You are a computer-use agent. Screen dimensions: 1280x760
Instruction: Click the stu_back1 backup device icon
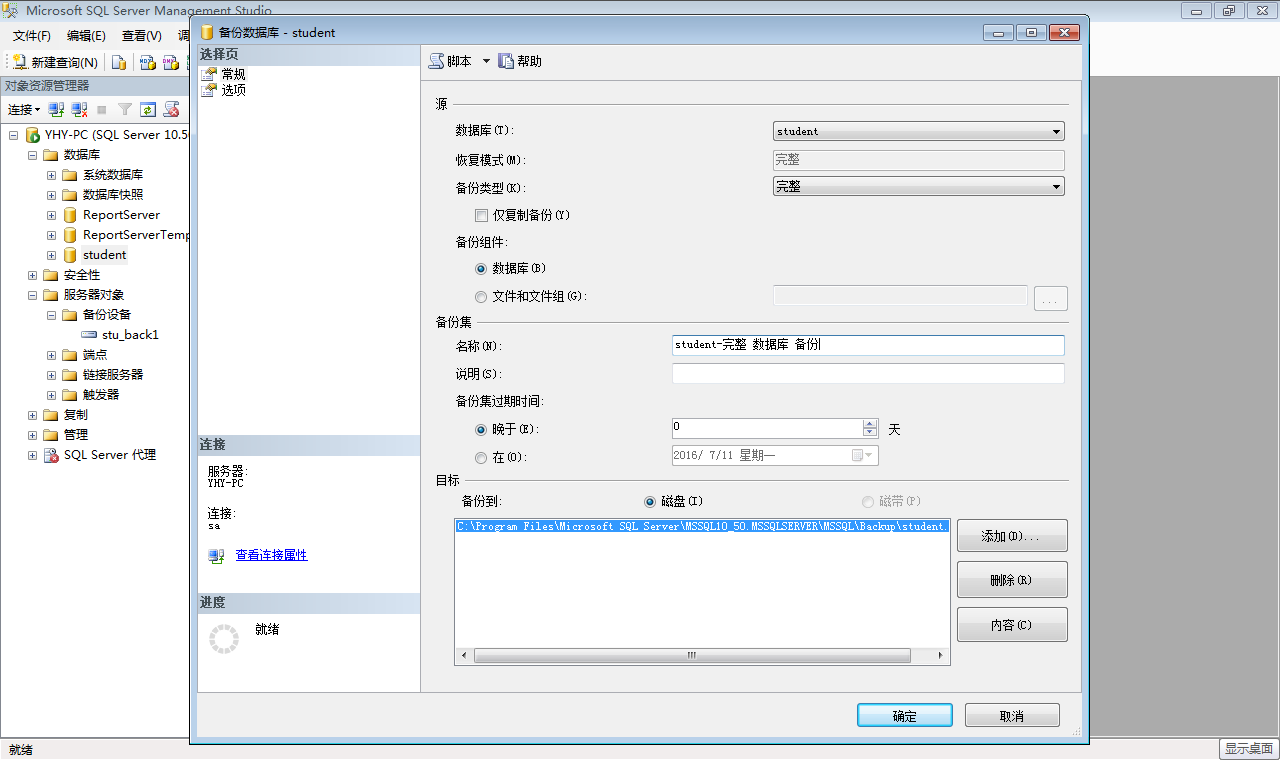(89, 335)
